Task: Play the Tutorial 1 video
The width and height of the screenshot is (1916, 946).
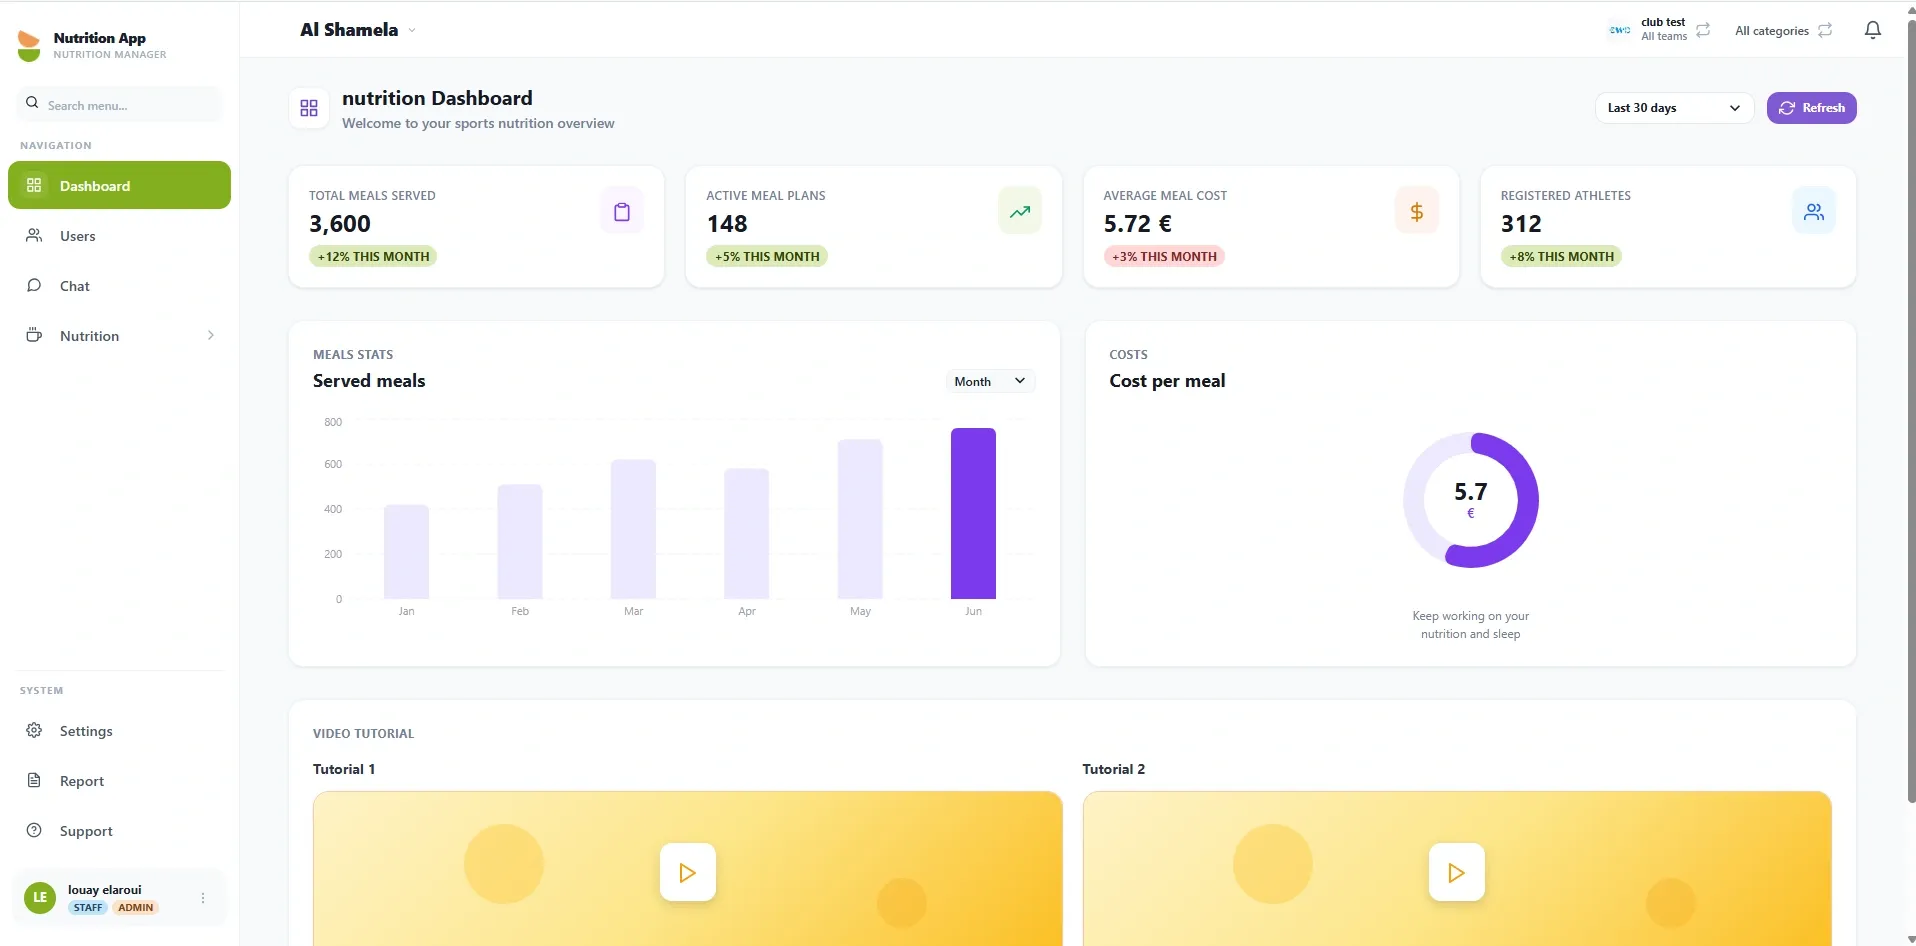Action: click(687, 872)
